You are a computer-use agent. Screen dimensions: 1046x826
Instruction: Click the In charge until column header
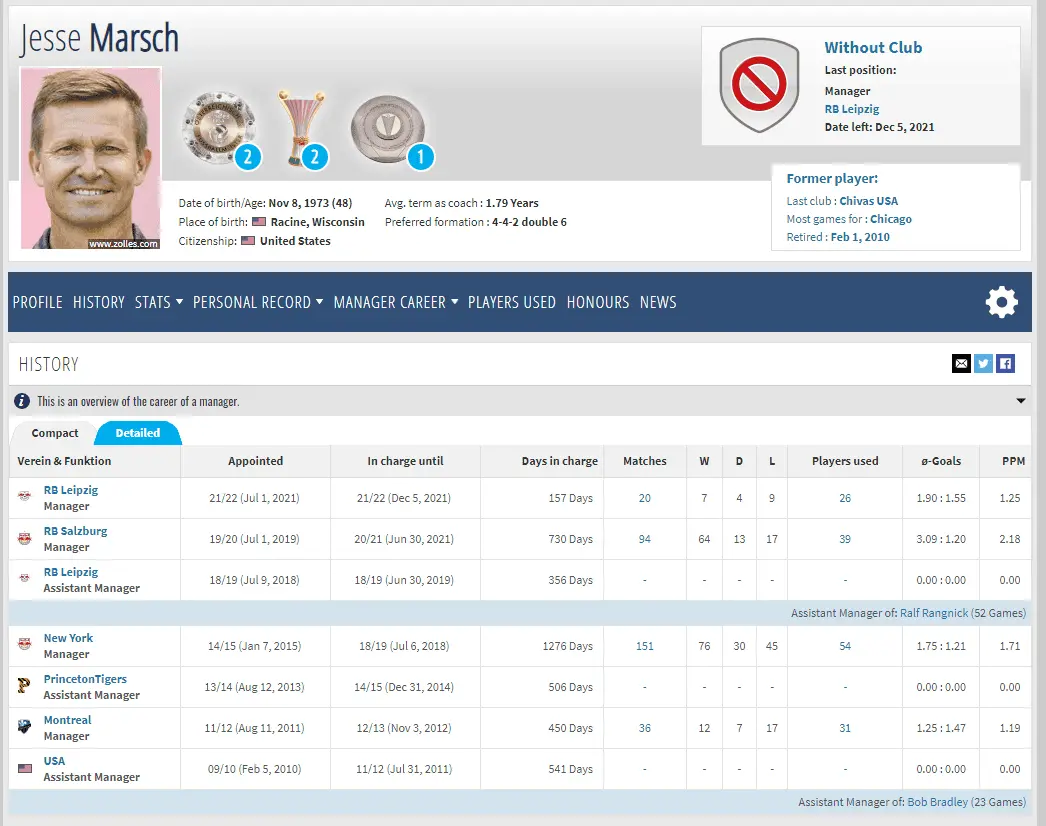click(405, 461)
